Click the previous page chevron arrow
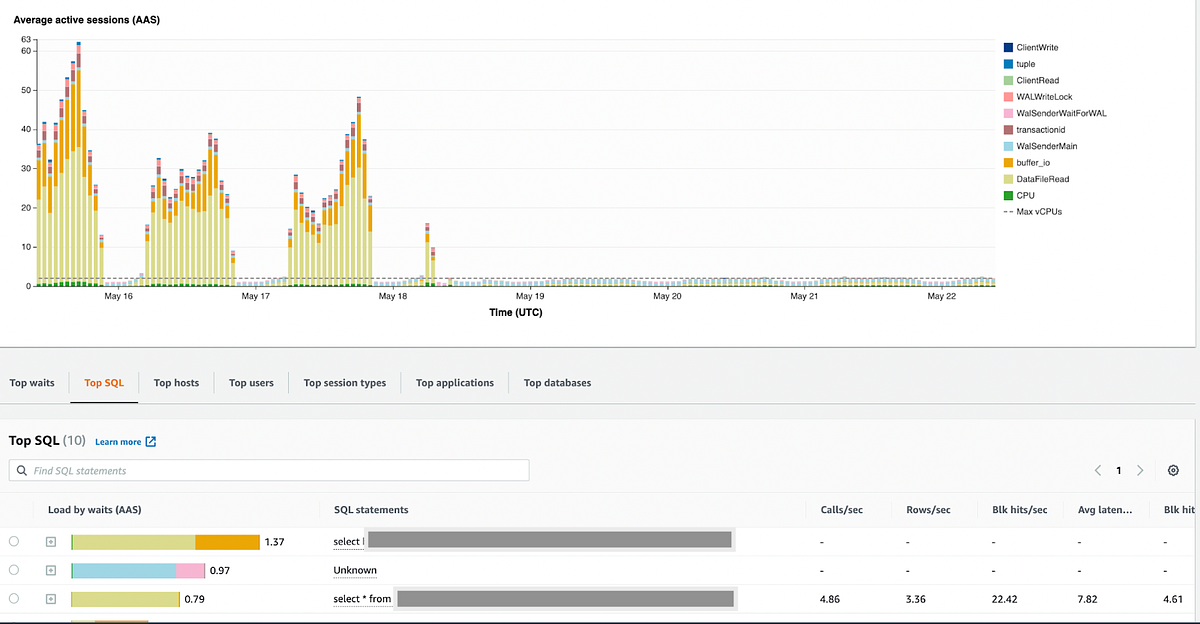1200x624 pixels. point(1097,470)
